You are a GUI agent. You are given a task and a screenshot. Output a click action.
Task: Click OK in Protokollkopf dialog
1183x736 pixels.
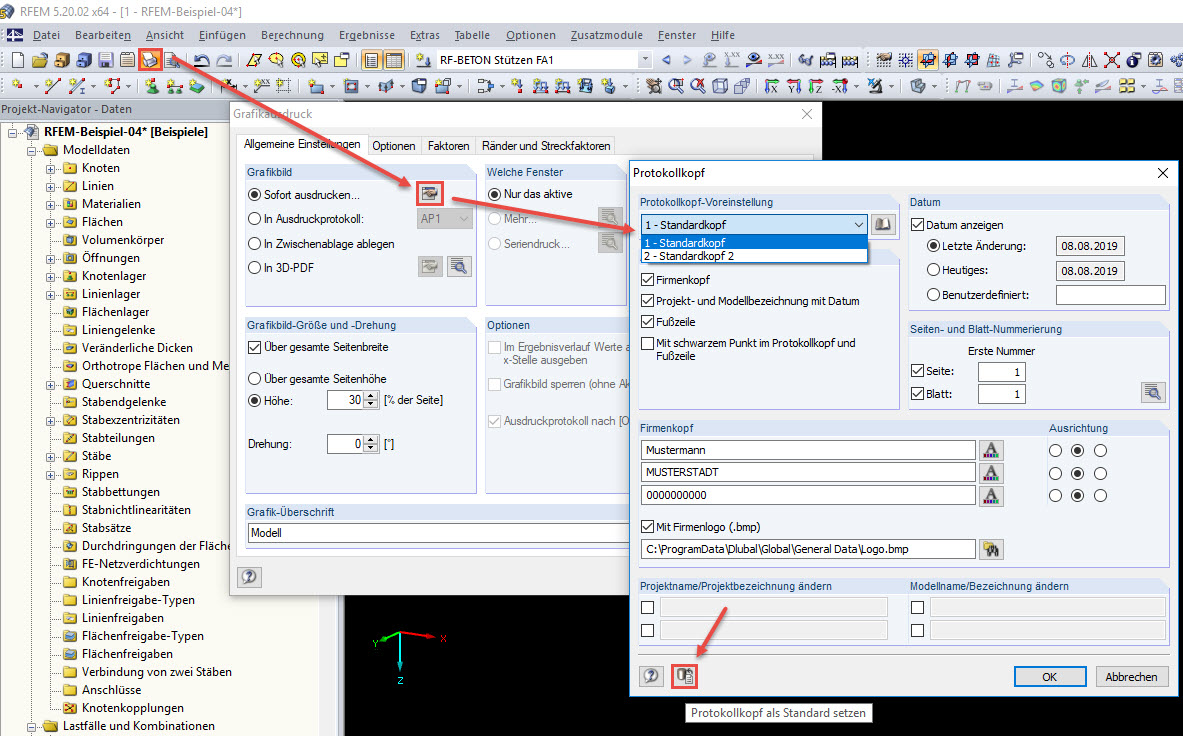click(1049, 676)
